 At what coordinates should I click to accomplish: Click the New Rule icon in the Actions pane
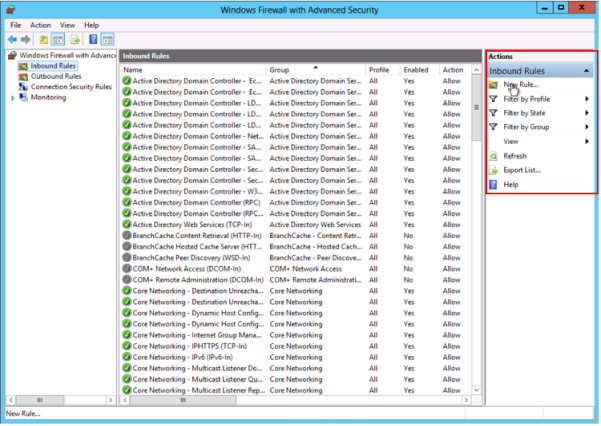pos(493,85)
